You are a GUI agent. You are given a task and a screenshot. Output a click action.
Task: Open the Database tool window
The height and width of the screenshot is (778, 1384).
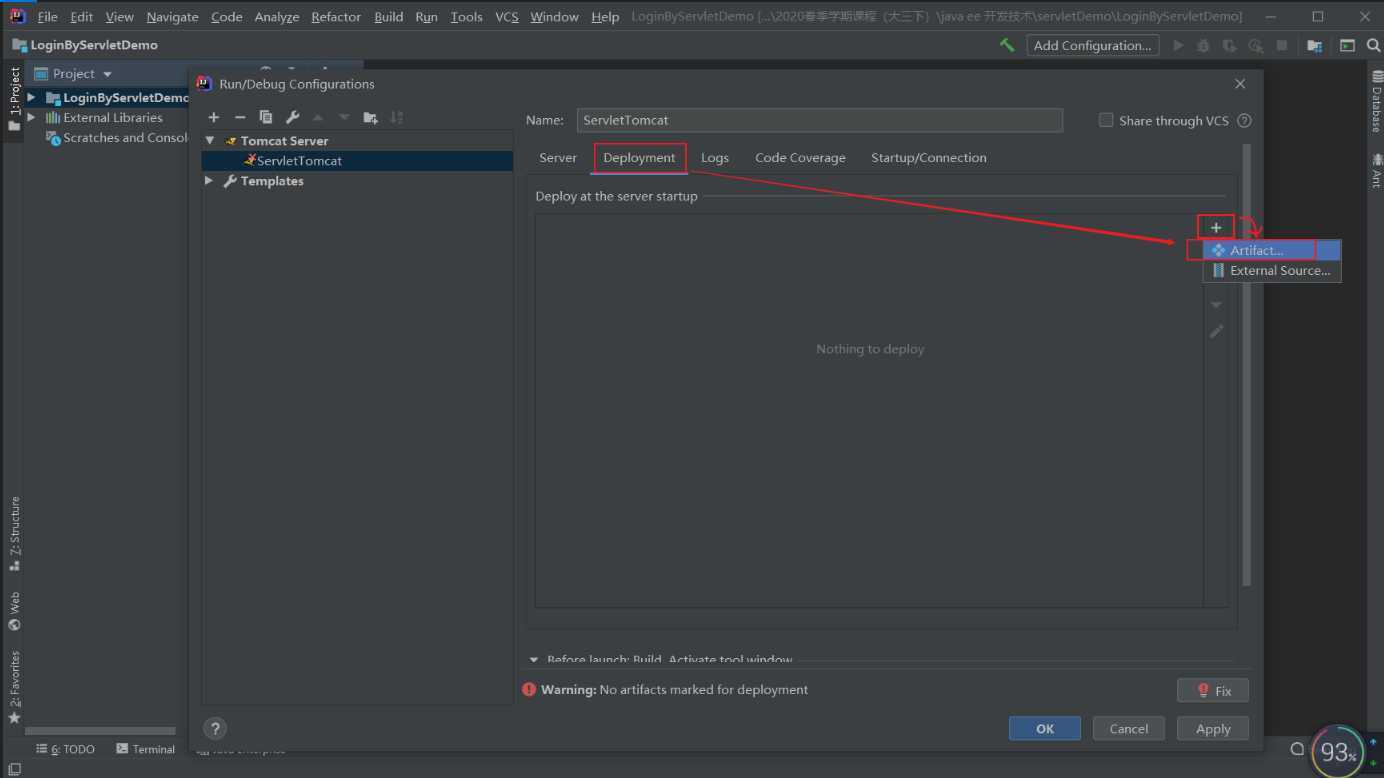click(1377, 102)
